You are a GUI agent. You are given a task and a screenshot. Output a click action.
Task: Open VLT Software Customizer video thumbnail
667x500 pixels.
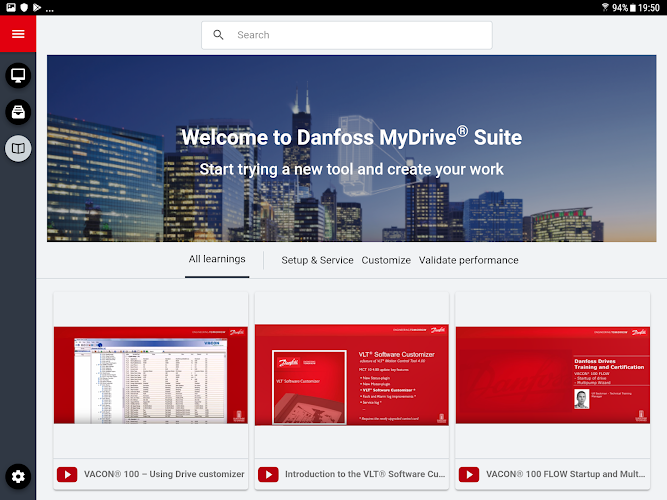[352, 375]
